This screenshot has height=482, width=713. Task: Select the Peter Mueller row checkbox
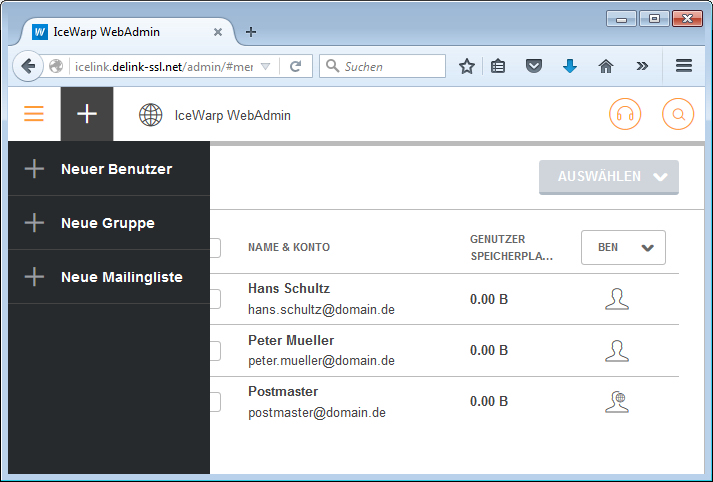(x=214, y=350)
